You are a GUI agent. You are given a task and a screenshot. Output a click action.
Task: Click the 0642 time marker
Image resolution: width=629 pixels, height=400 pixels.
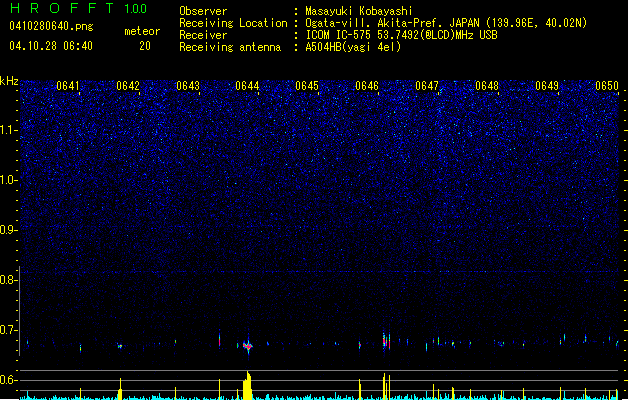pos(128,86)
